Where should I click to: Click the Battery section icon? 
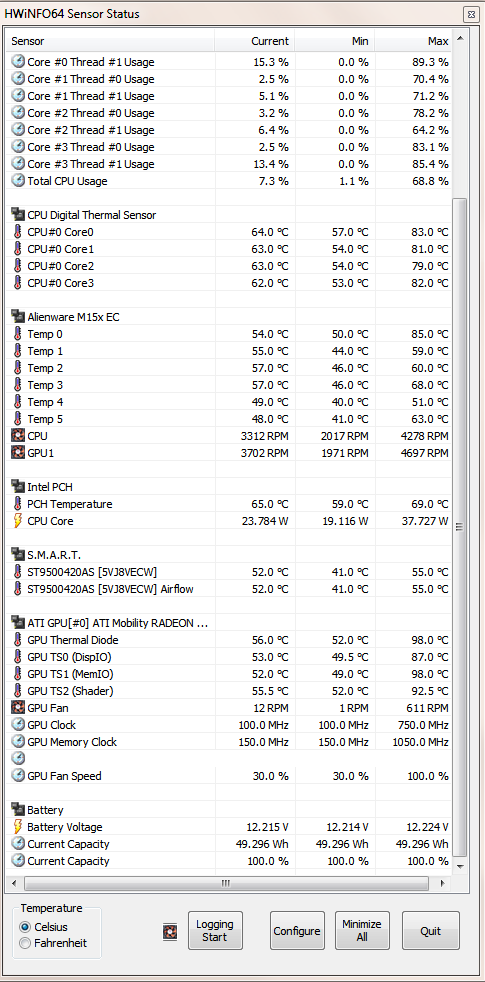tap(18, 810)
